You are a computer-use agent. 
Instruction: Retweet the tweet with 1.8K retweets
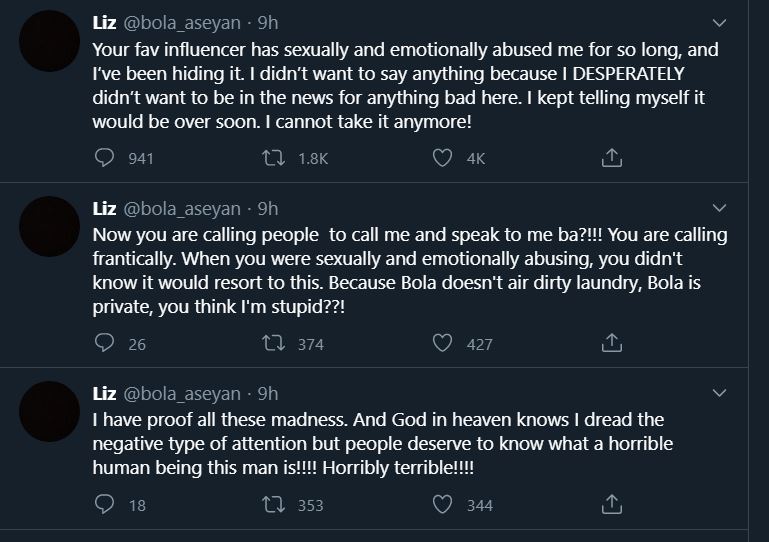click(x=273, y=158)
